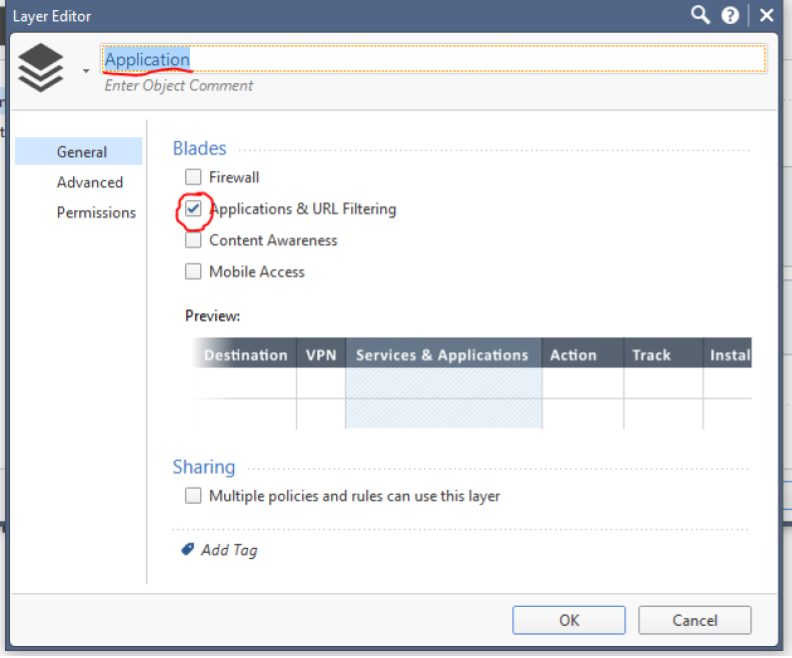Click the Destination preview column header
The width and height of the screenshot is (792, 658).
245,353
